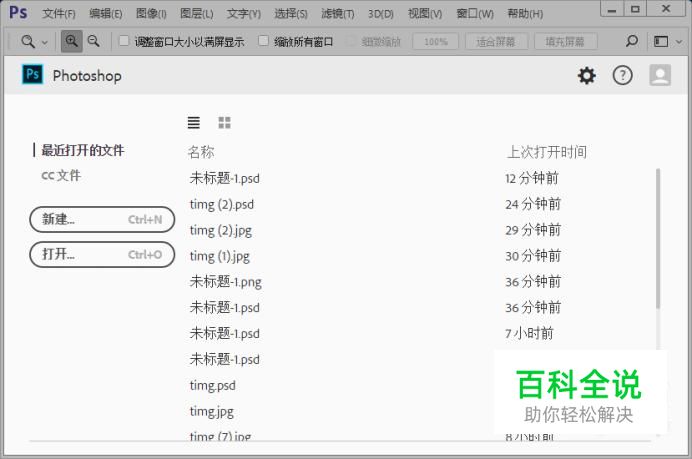Click the Ps logo in the menu bar
692x459 pixels.
point(18,12)
